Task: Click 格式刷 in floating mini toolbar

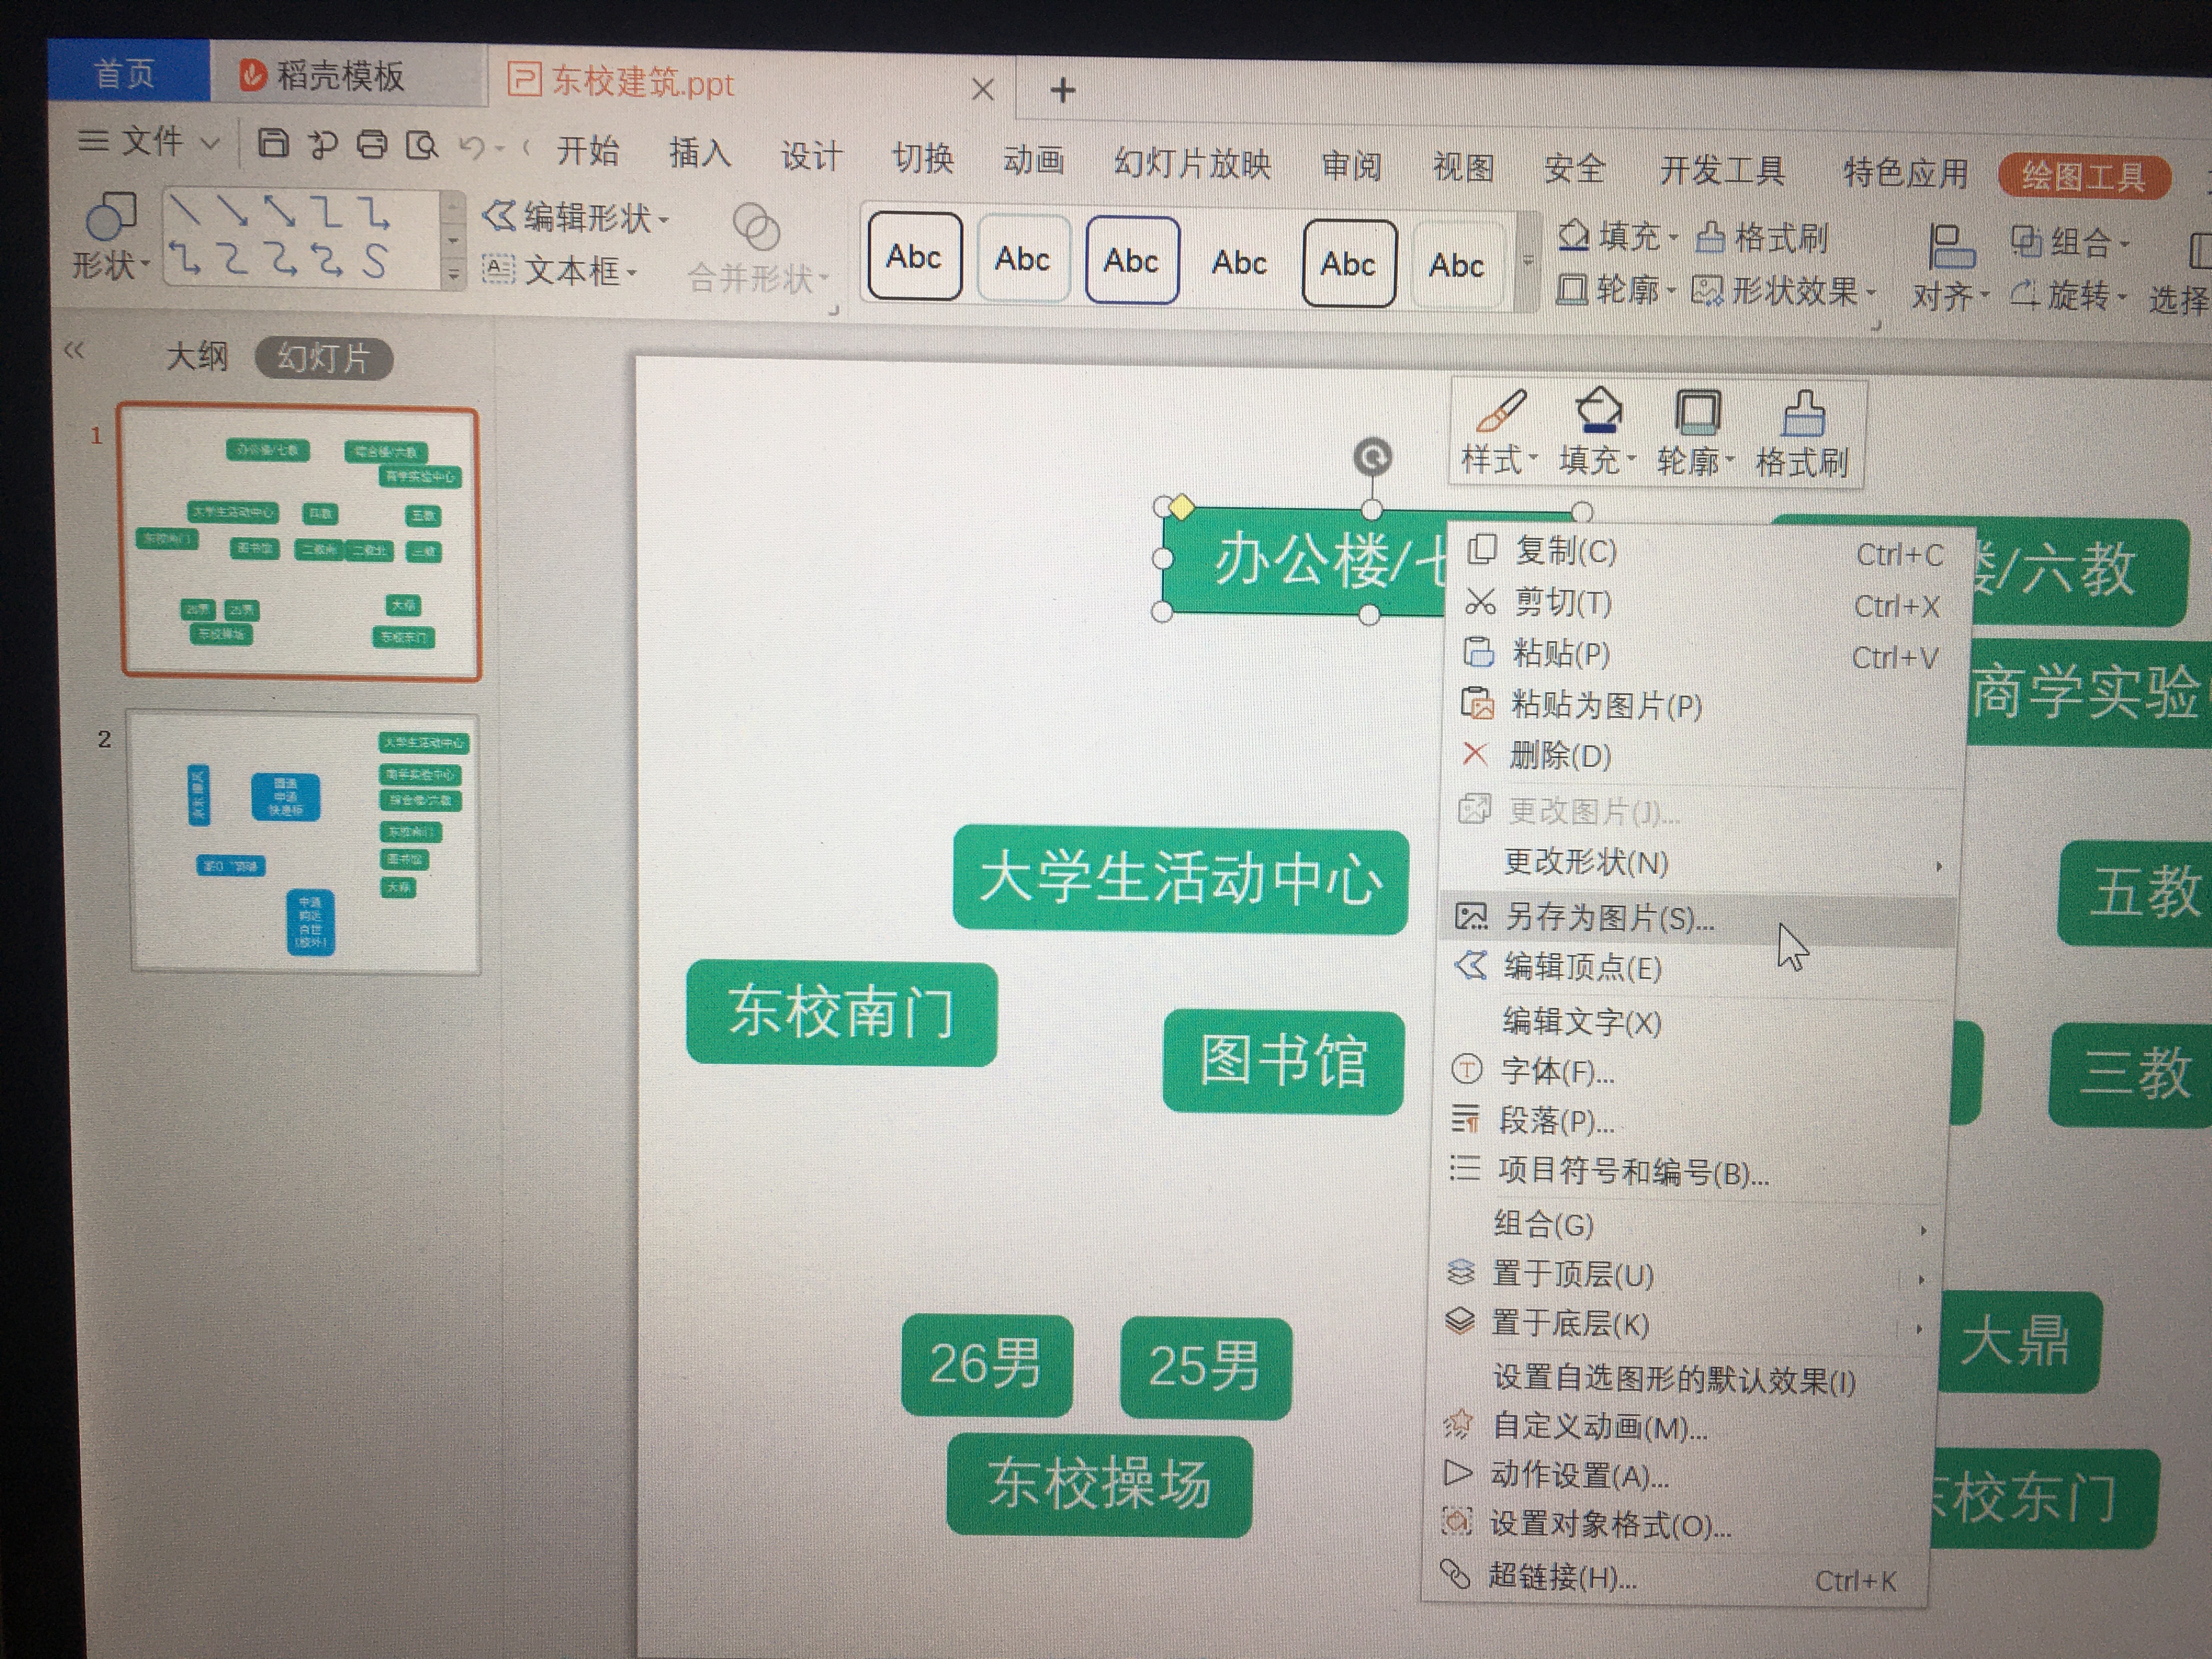Action: coord(1802,435)
